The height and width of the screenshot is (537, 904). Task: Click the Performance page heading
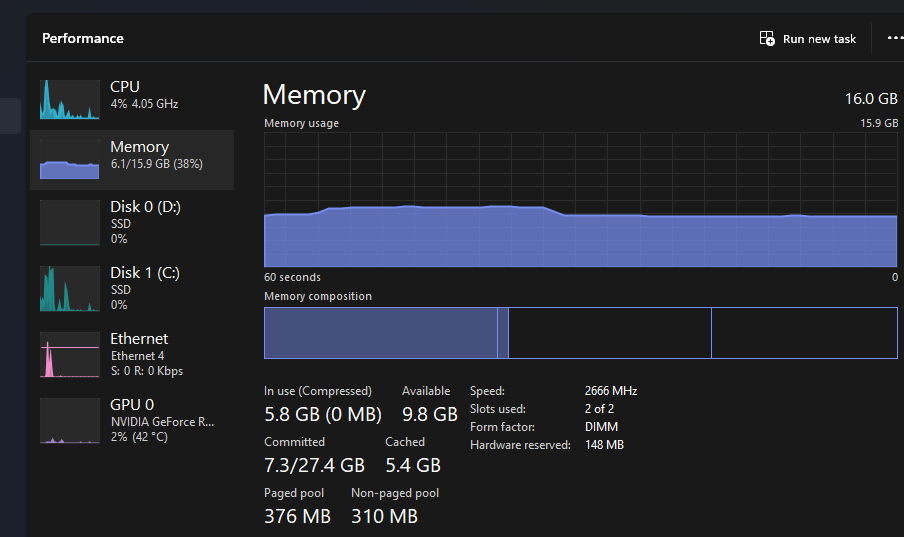[x=83, y=39]
